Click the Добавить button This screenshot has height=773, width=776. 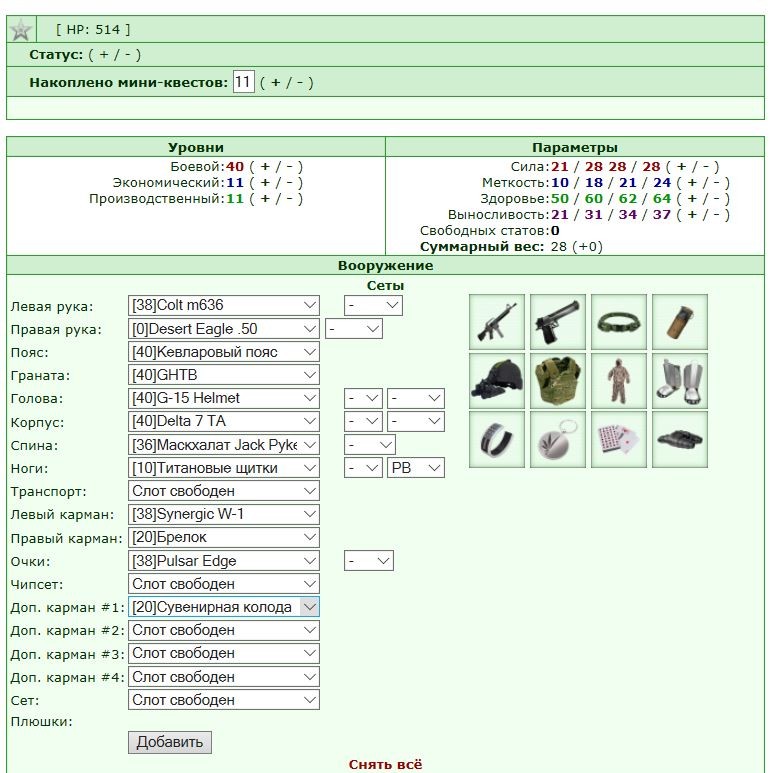coord(170,742)
